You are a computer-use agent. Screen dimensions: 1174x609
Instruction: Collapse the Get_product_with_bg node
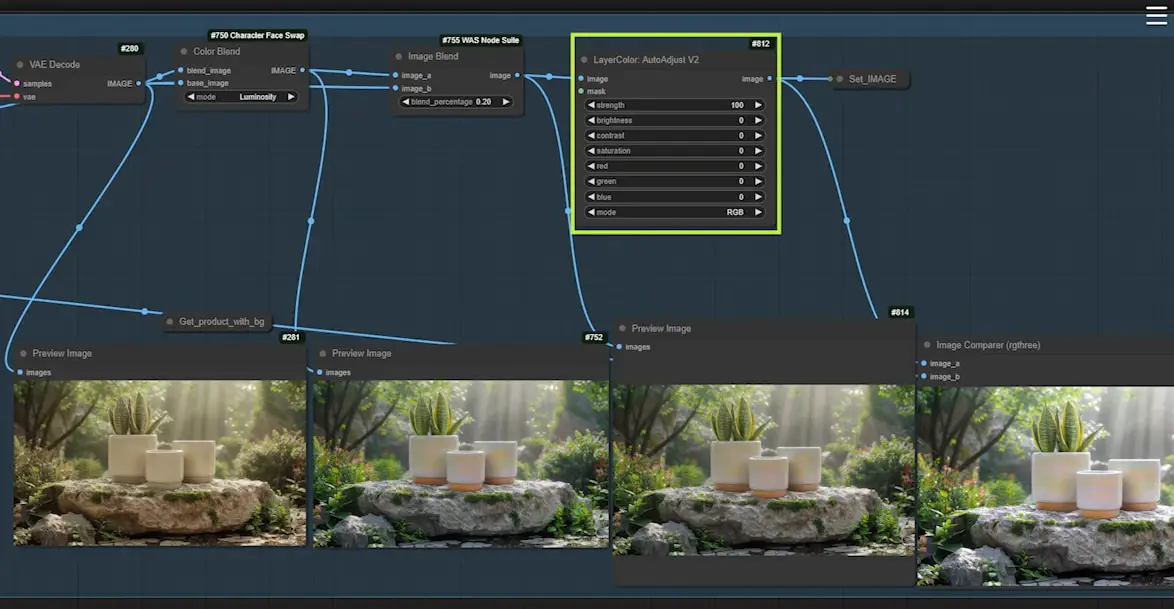169,322
